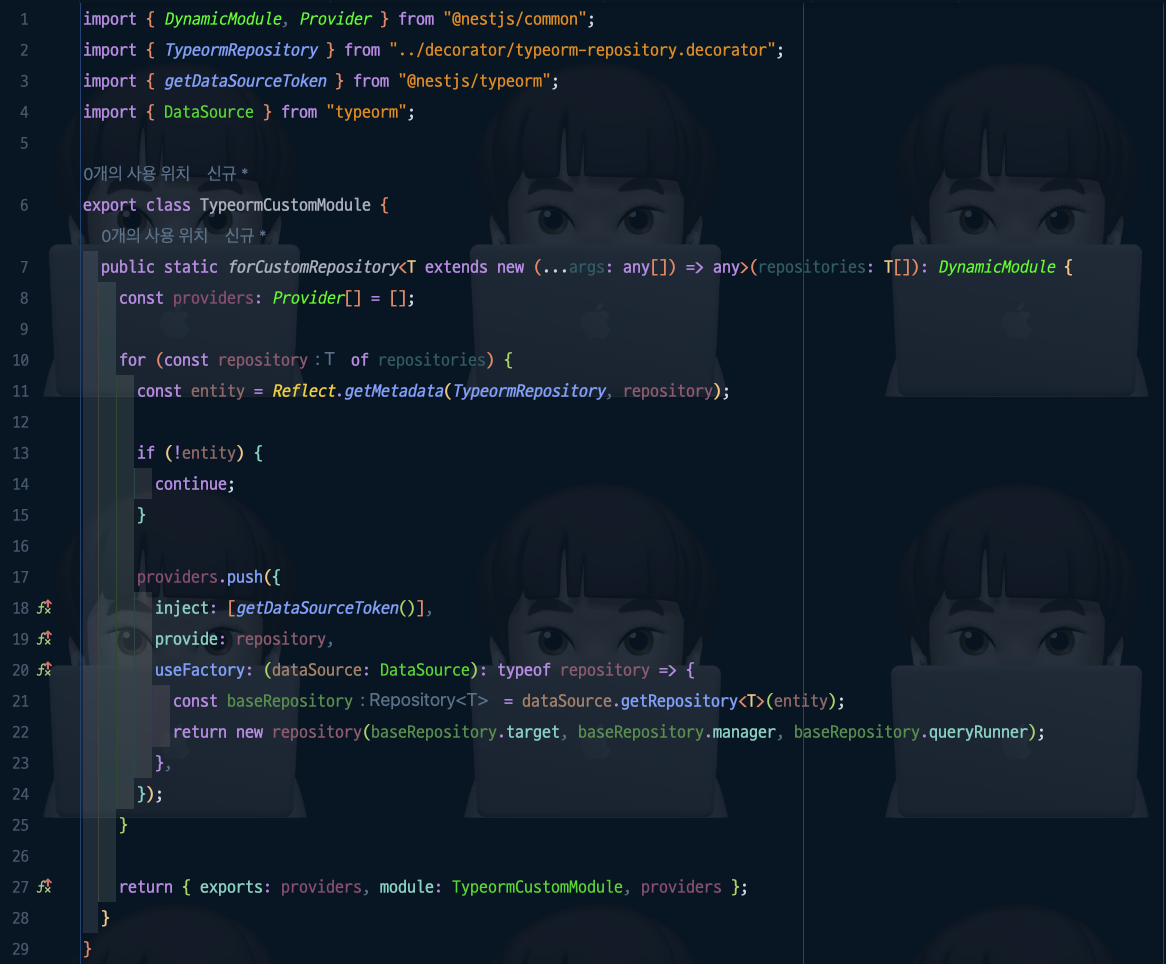Screen dimensions: 1166x964
Task: Click the gutter icon on line 27 return
Action: click(45, 887)
